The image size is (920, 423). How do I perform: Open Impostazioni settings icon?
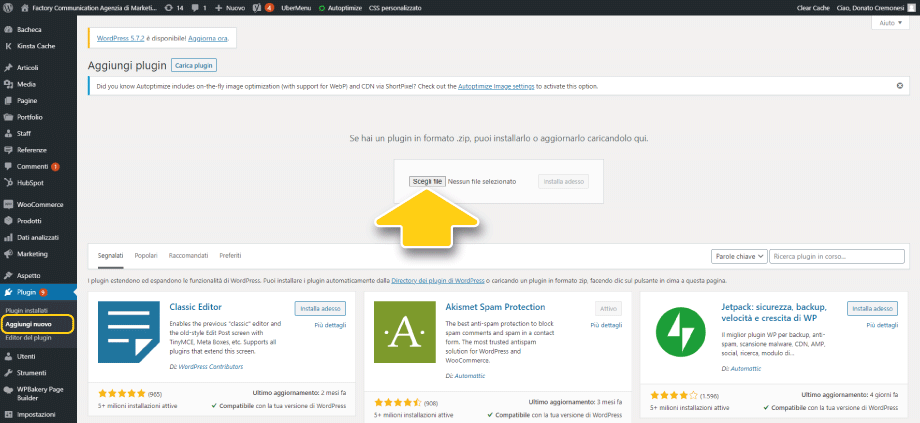tap(8, 414)
